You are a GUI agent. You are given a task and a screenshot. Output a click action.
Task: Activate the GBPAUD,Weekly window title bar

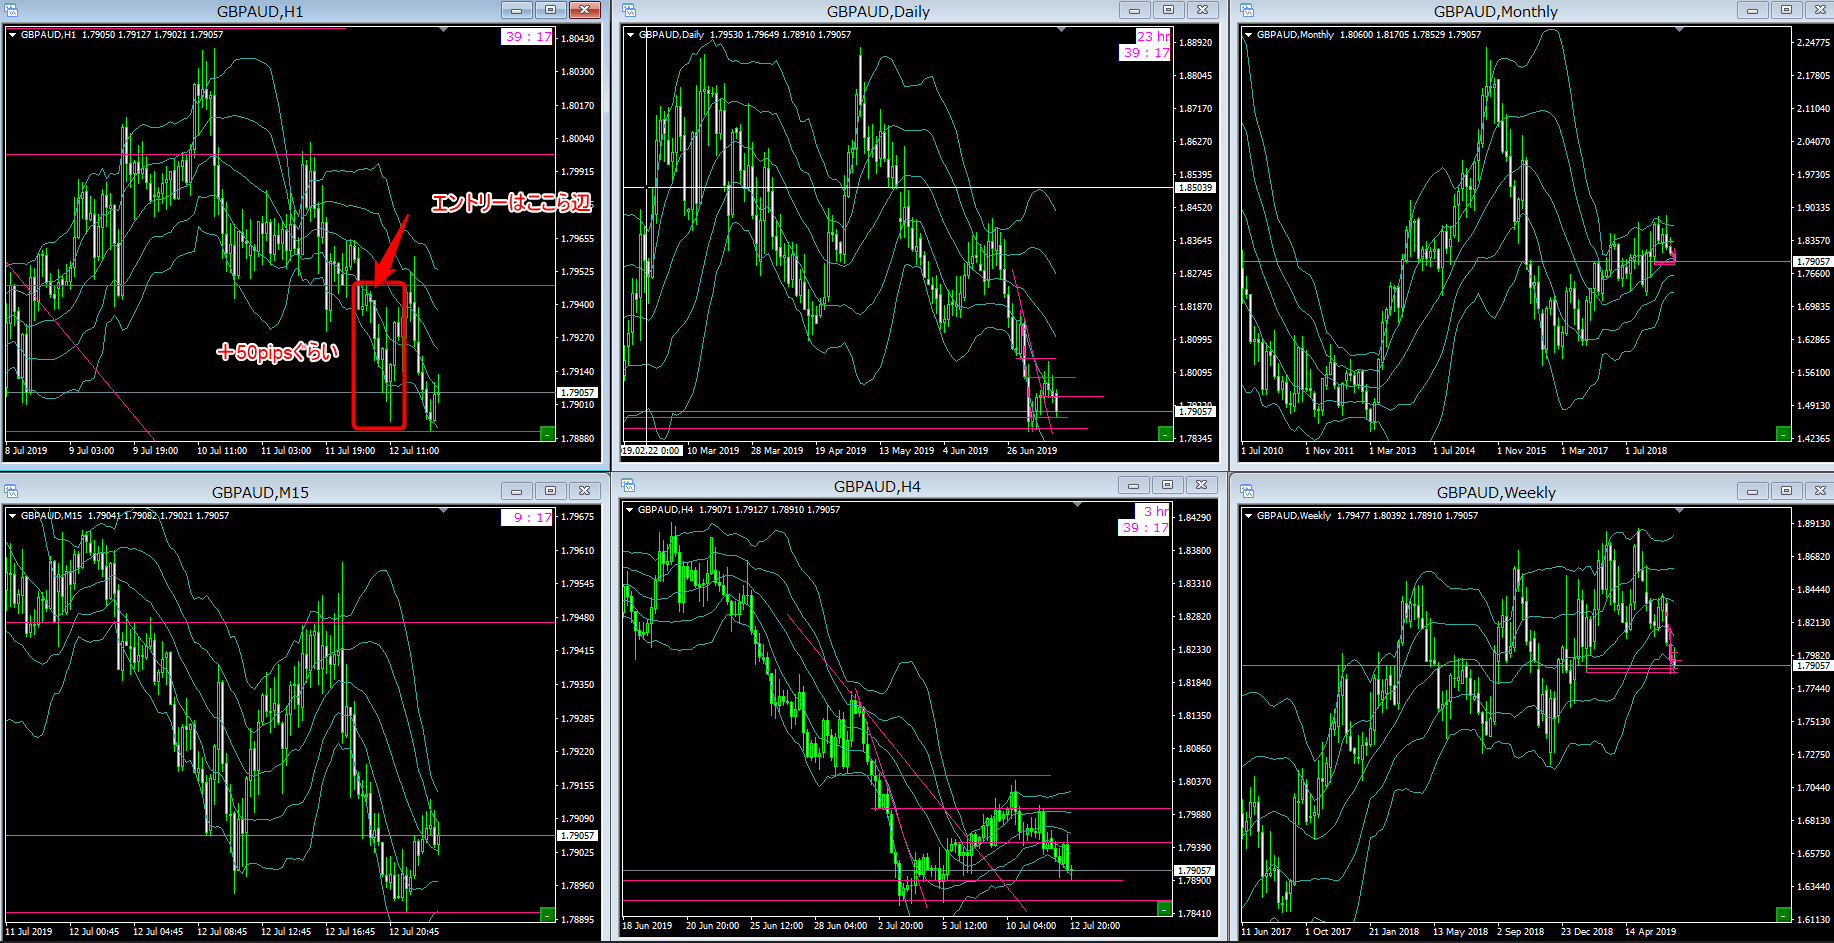pyautogui.click(x=1495, y=492)
